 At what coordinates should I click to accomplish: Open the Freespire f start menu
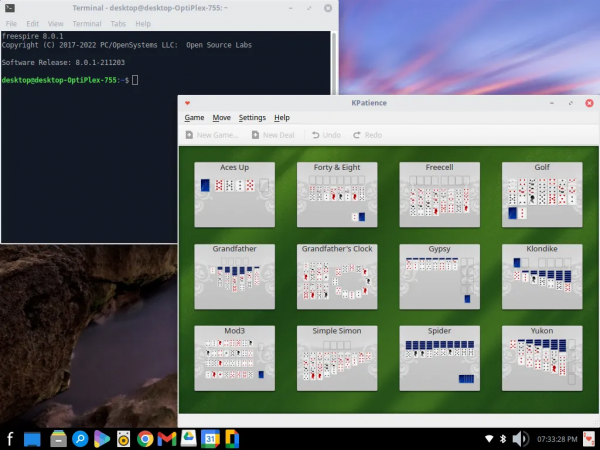10,439
